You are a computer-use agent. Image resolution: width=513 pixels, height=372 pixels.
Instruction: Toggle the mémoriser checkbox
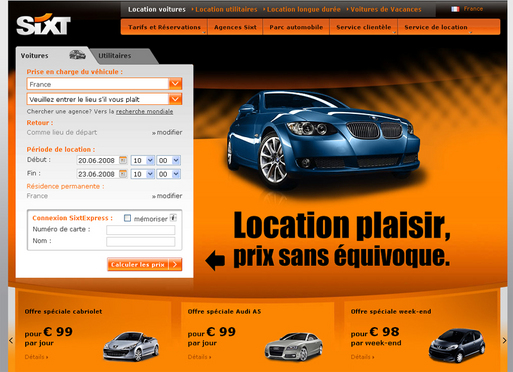(127, 218)
